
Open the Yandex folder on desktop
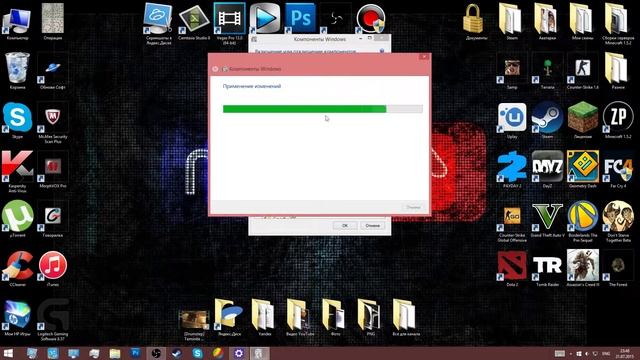tap(264, 317)
